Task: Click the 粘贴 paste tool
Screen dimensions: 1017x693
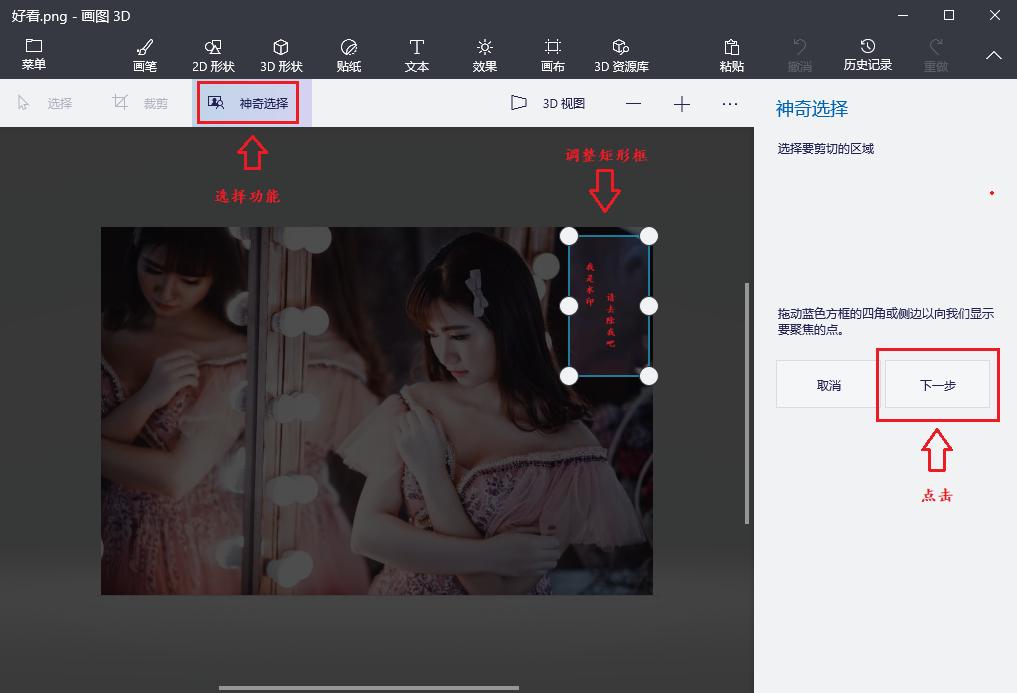Action: (x=732, y=53)
